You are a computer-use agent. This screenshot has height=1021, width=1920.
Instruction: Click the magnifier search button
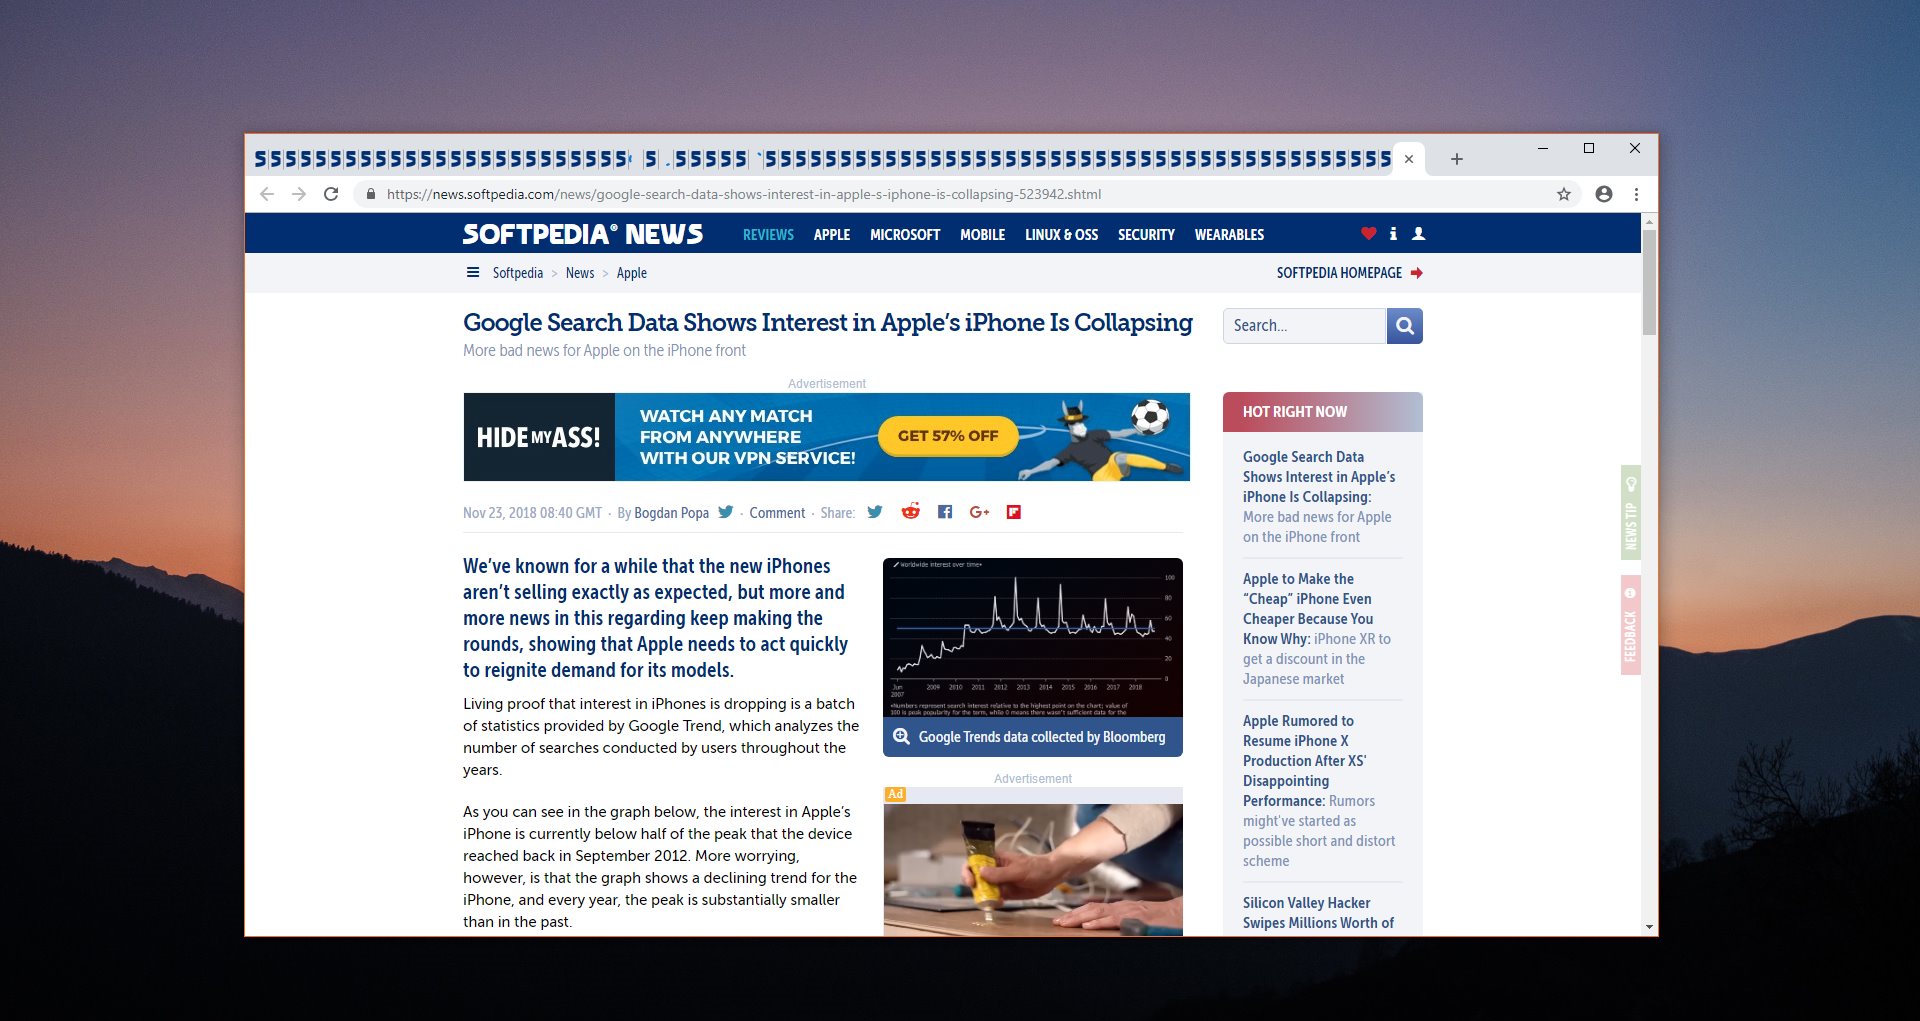tap(1405, 326)
